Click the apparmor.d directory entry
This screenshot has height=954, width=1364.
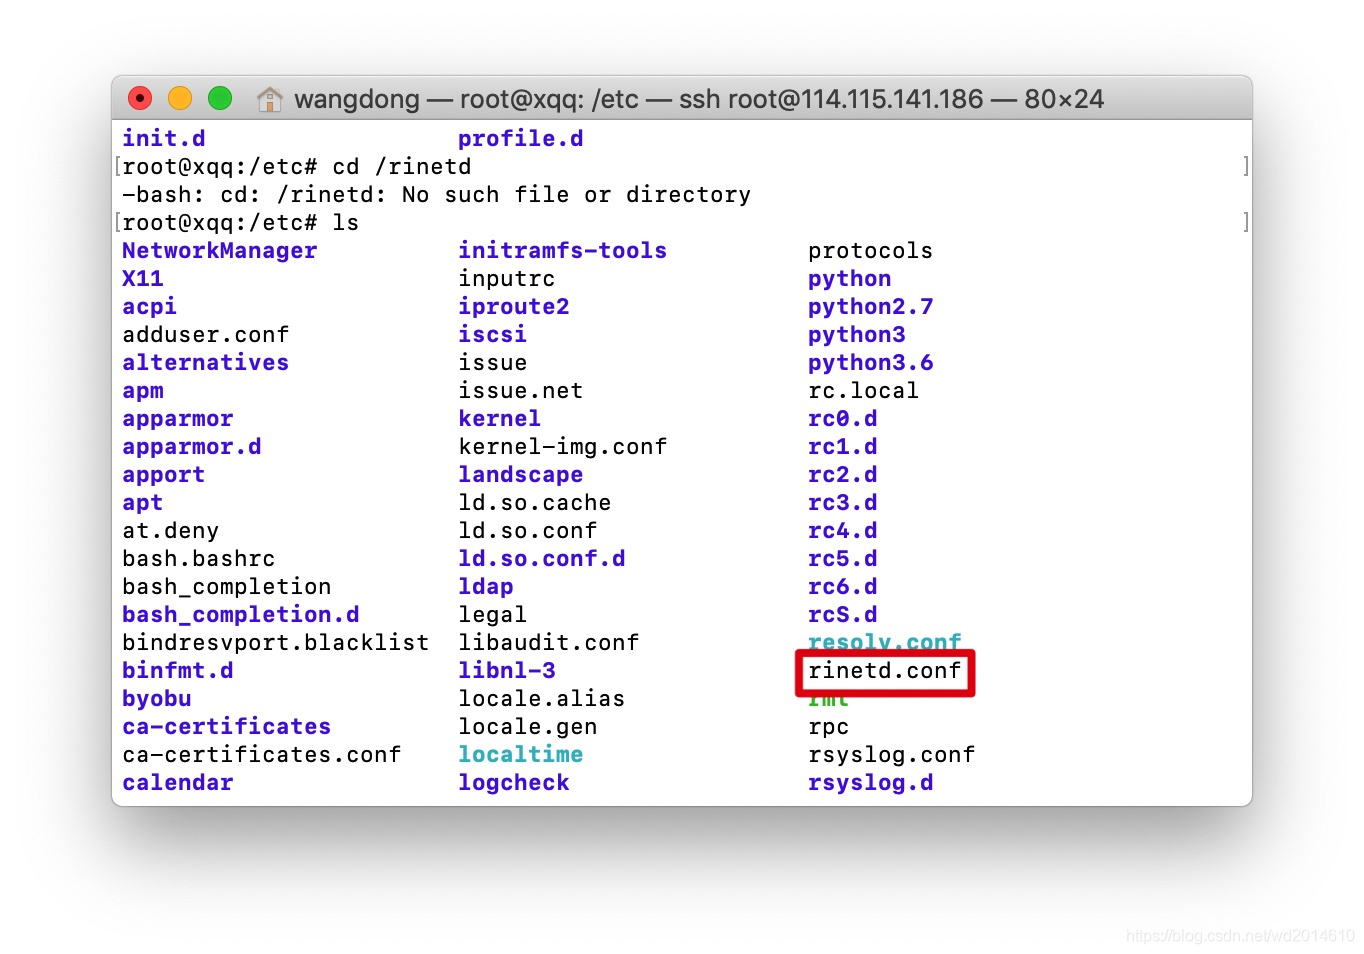pyautogui.click(x=192, y=447)
